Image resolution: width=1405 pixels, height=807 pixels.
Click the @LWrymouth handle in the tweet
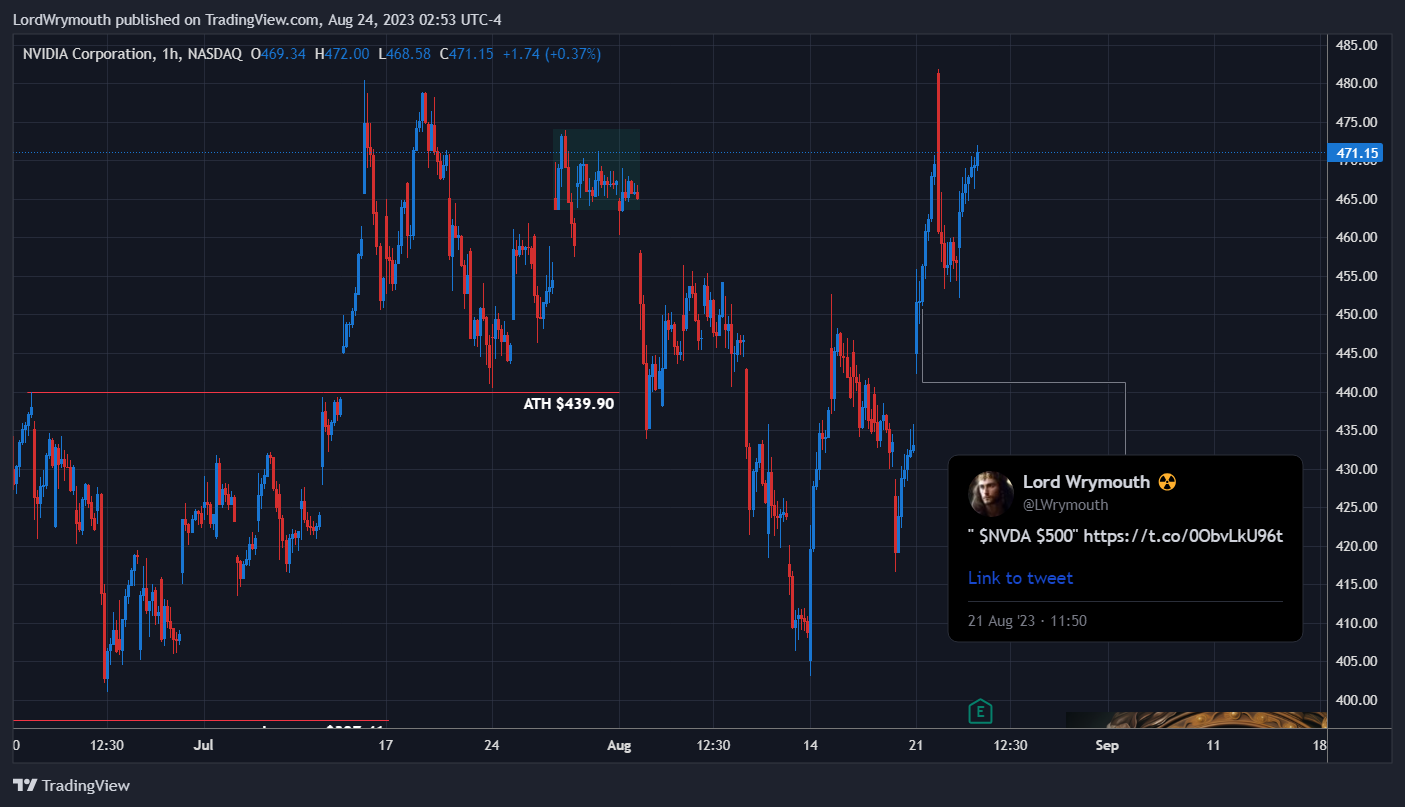tap(1065, 505)
